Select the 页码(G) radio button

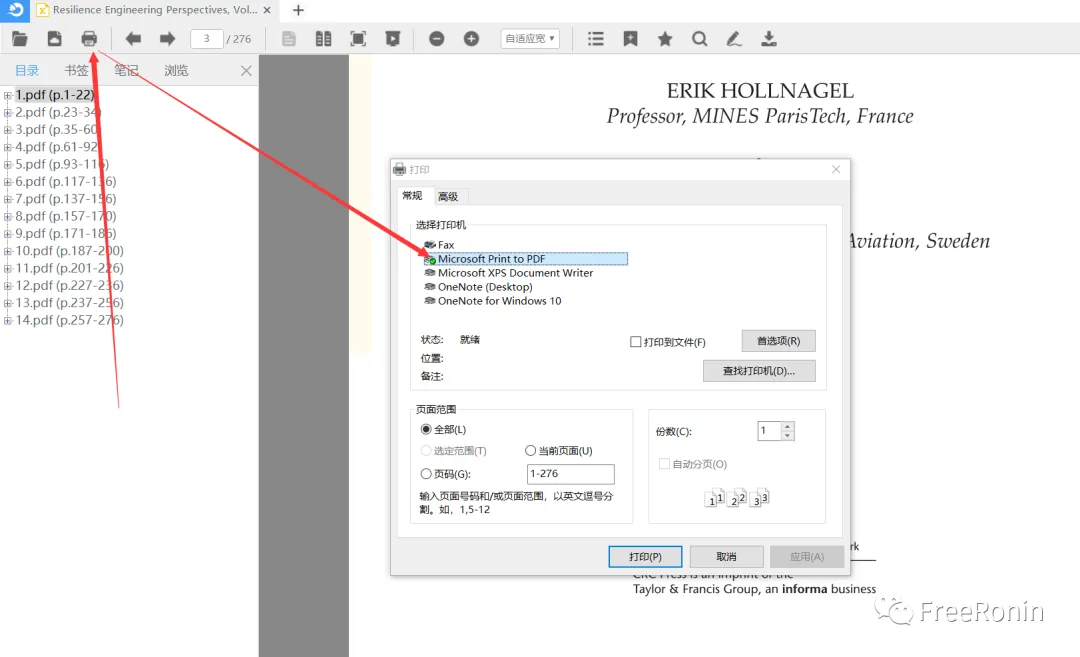pos(426,474)
